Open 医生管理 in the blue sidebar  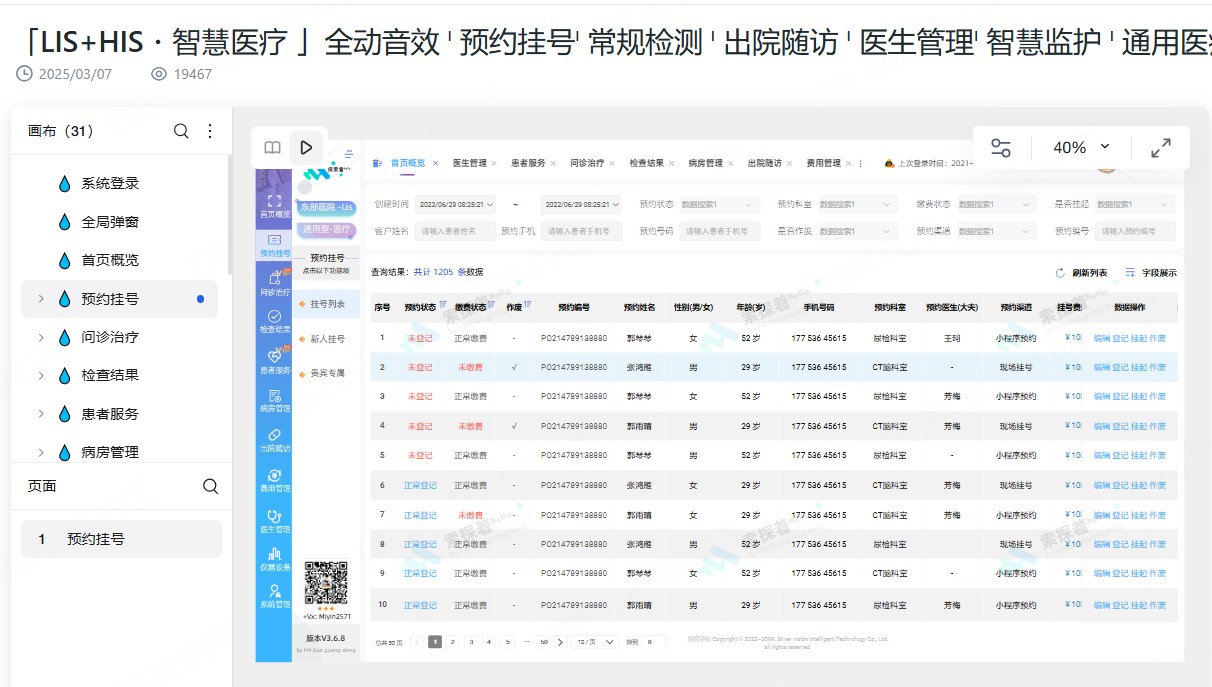(275, 521)
